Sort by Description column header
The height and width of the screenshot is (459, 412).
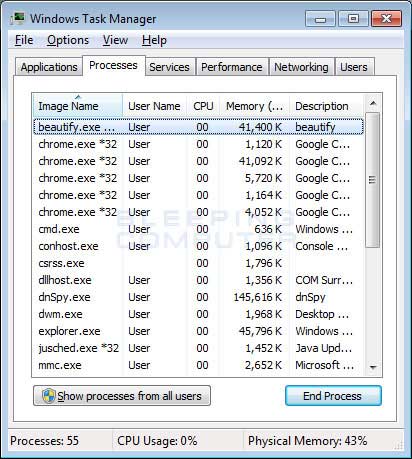(326, 106)
